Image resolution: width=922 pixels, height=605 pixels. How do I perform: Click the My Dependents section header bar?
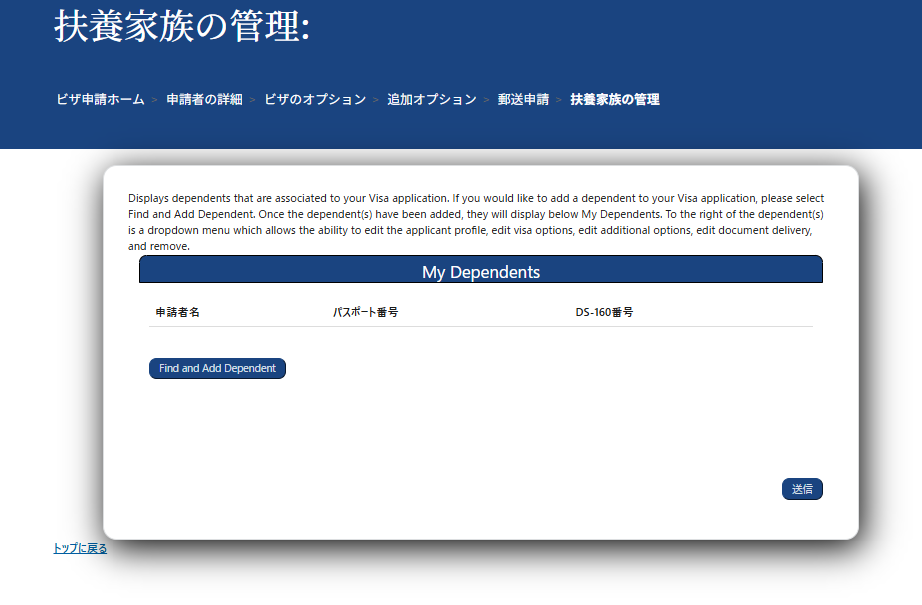click(480, 270)
